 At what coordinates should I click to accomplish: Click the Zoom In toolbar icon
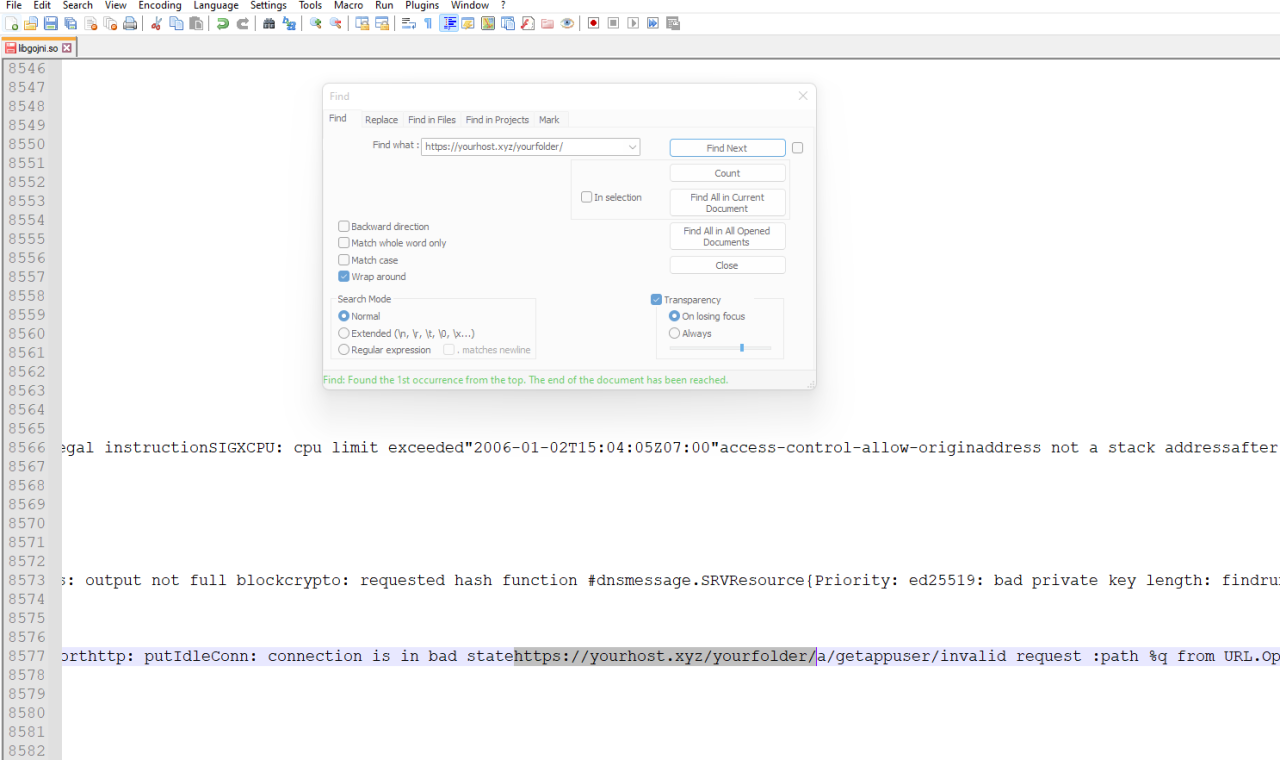(x=316, y=23)
